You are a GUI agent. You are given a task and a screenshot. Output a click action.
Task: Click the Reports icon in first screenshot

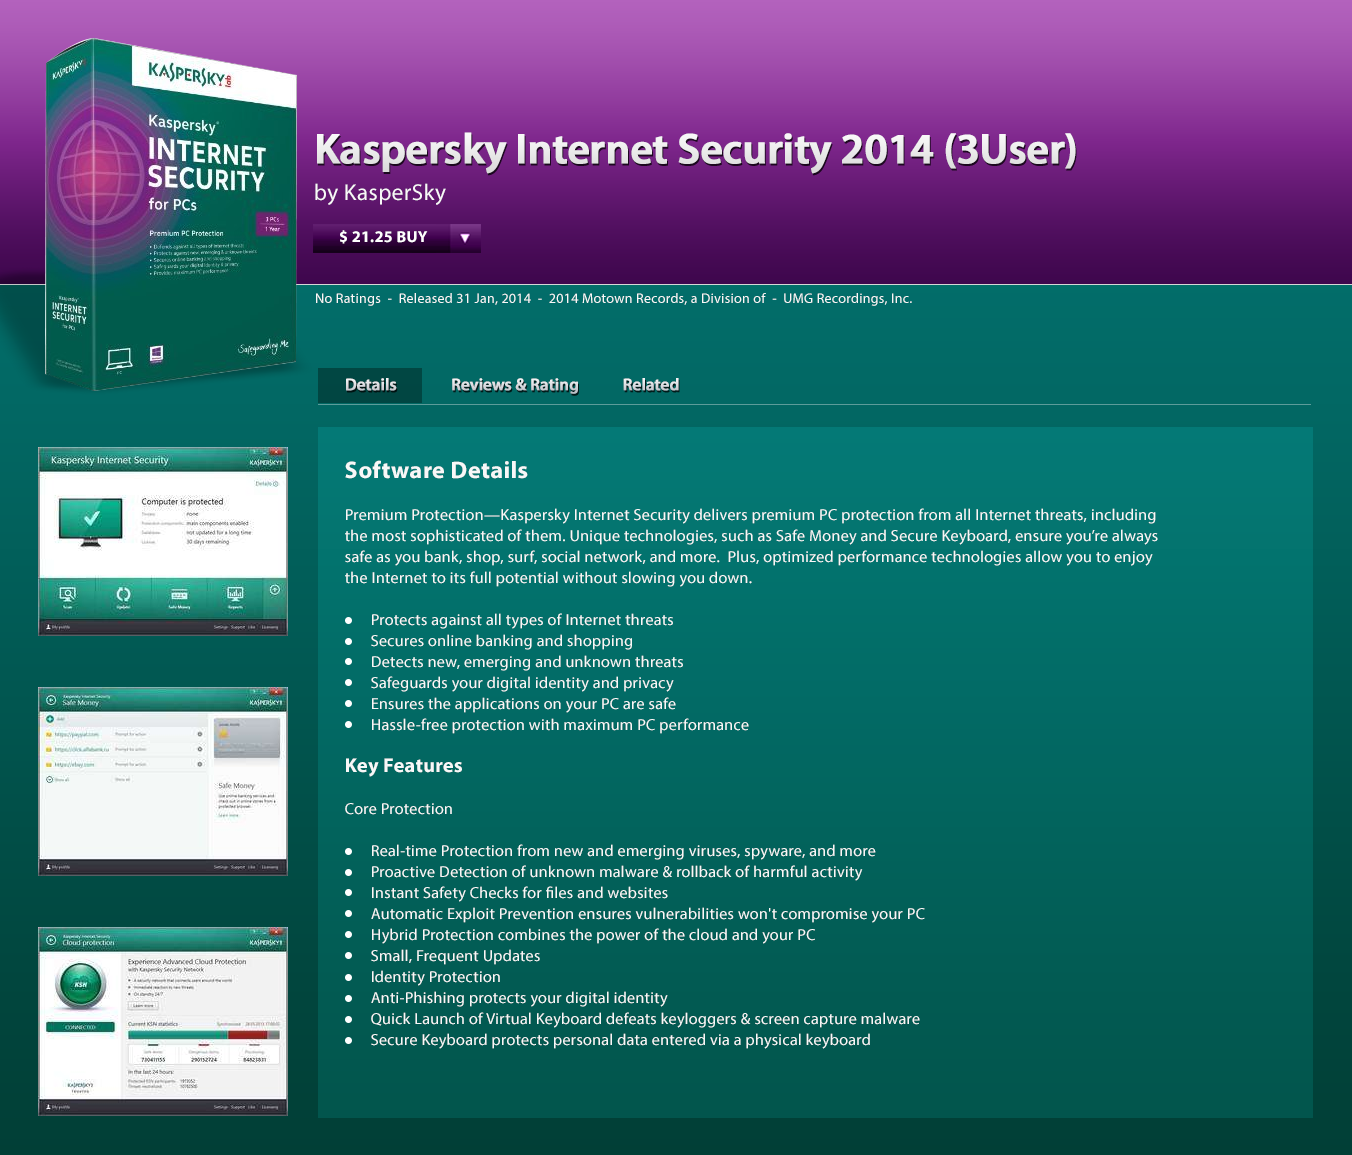pos(235,597)
